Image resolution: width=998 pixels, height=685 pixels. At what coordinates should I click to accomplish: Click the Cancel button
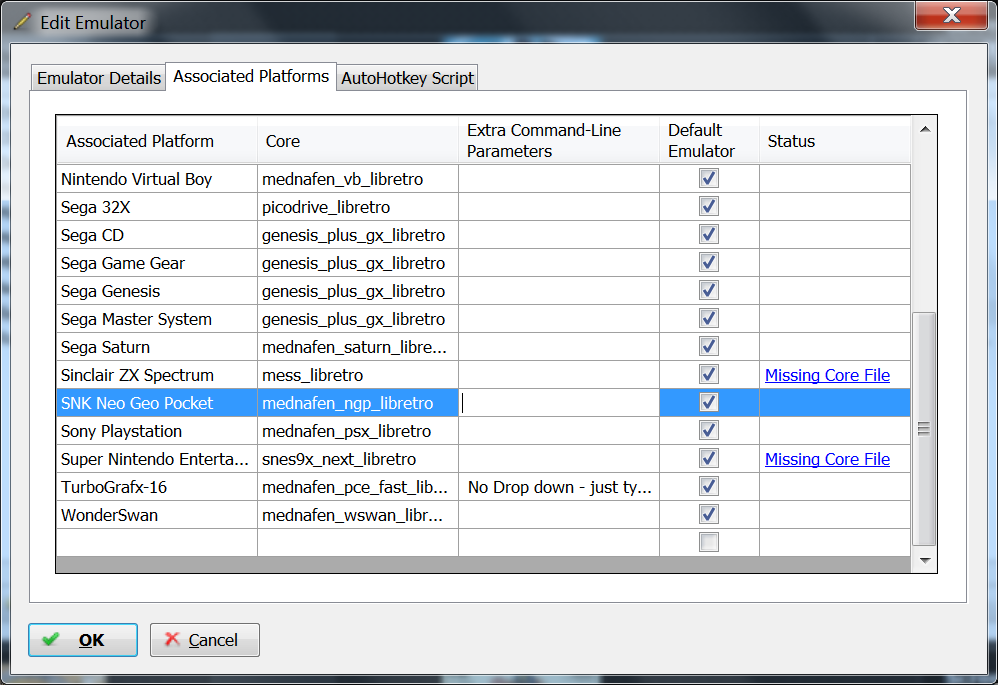tap(205, 640)
